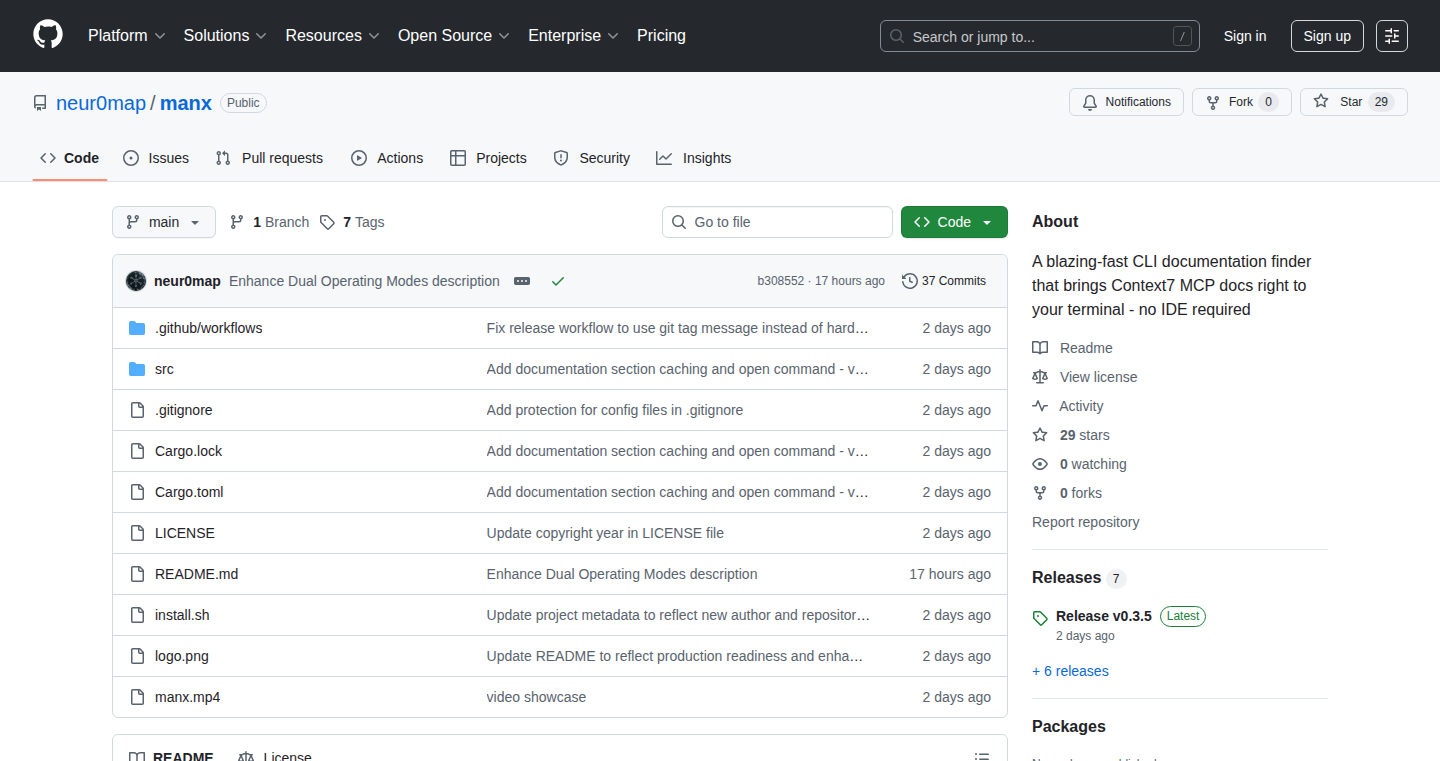Image resolution: width=1440 pixels, height=761 pixels.
Task: Open the Enterprise dropdown
Action: point(573,35)
